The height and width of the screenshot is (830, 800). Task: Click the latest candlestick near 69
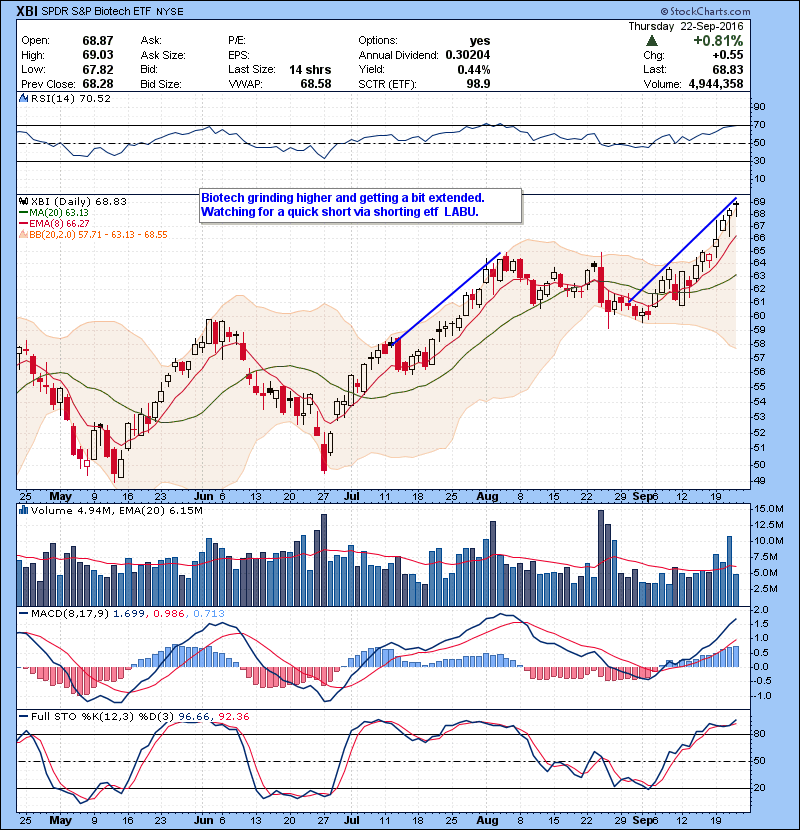point(736,208)
